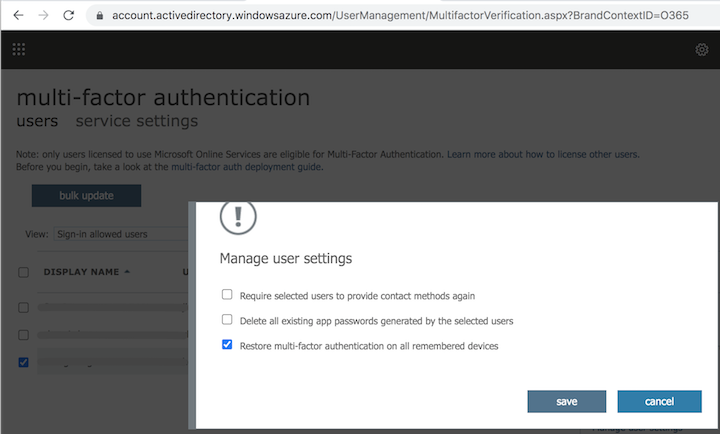Switch to the service settings tab

[x=137, y=121]
